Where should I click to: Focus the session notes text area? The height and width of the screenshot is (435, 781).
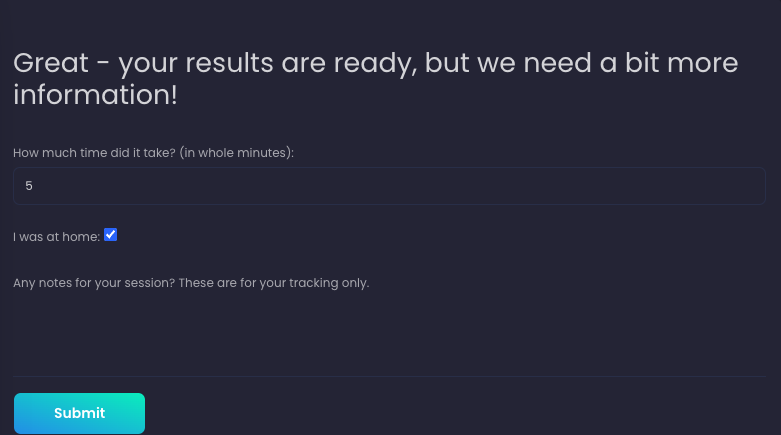389,334
